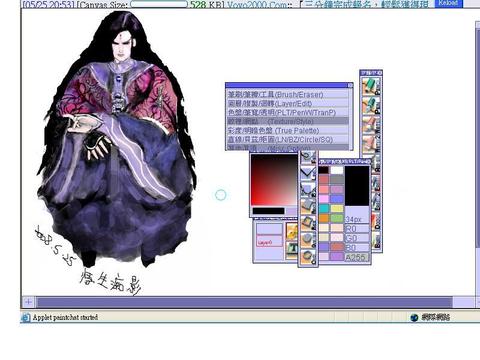Pick the black palette swatch
Screen dimensions: 480x360
[x=323, y=170]
